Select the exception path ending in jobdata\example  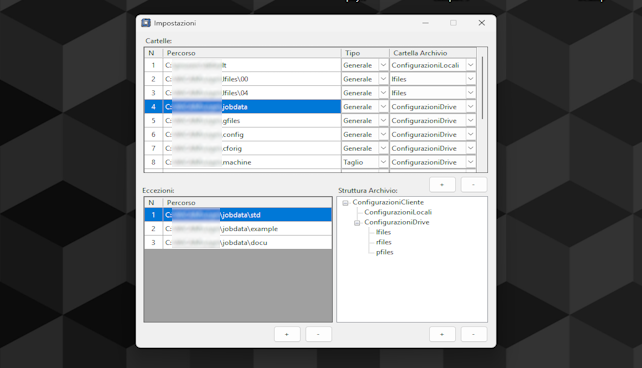pyautogui.click(x=247, y=229)
